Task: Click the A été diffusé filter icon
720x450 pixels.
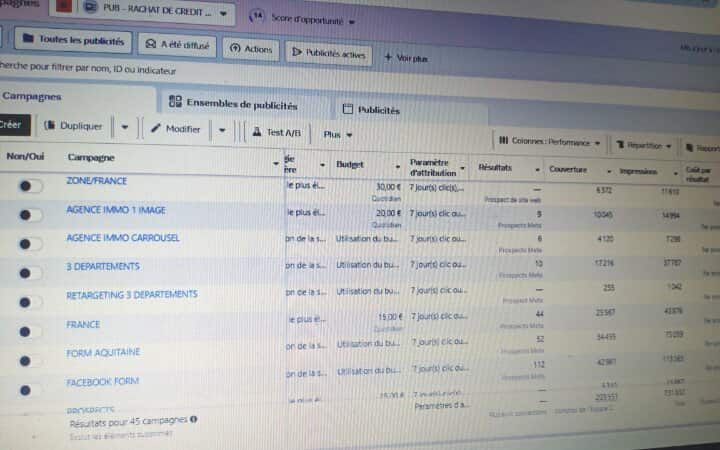Action: (151, 44)
